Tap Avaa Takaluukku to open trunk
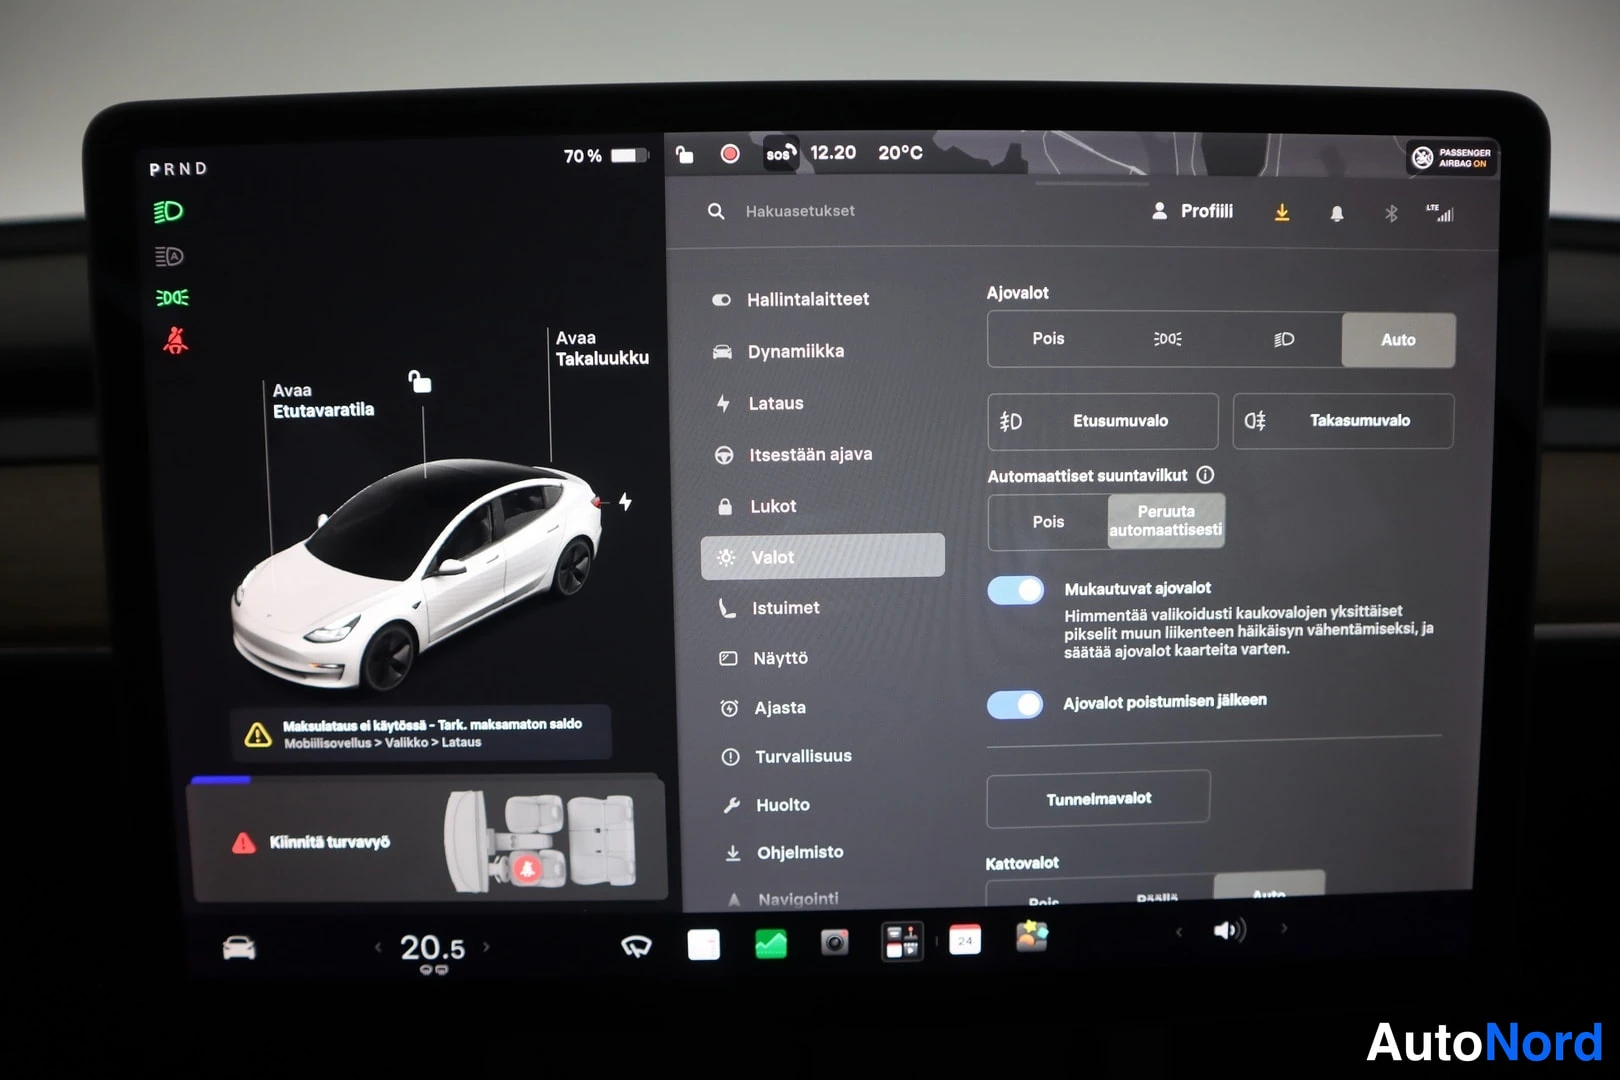The height and width of the screenshot is (1080, 1620). (602, 348)
